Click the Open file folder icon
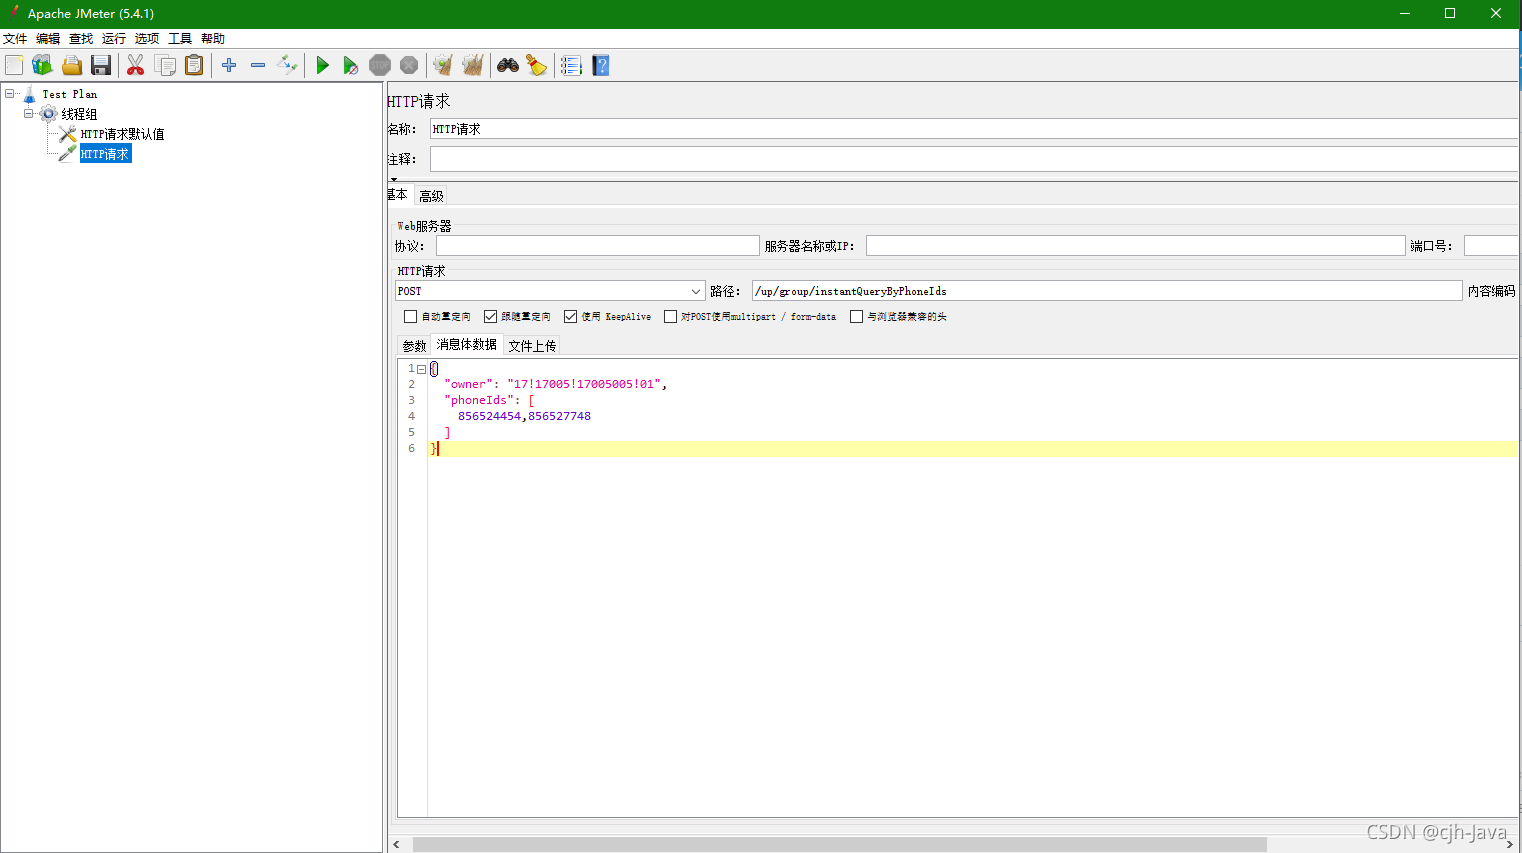The image size is (1522, 853). 72,65
